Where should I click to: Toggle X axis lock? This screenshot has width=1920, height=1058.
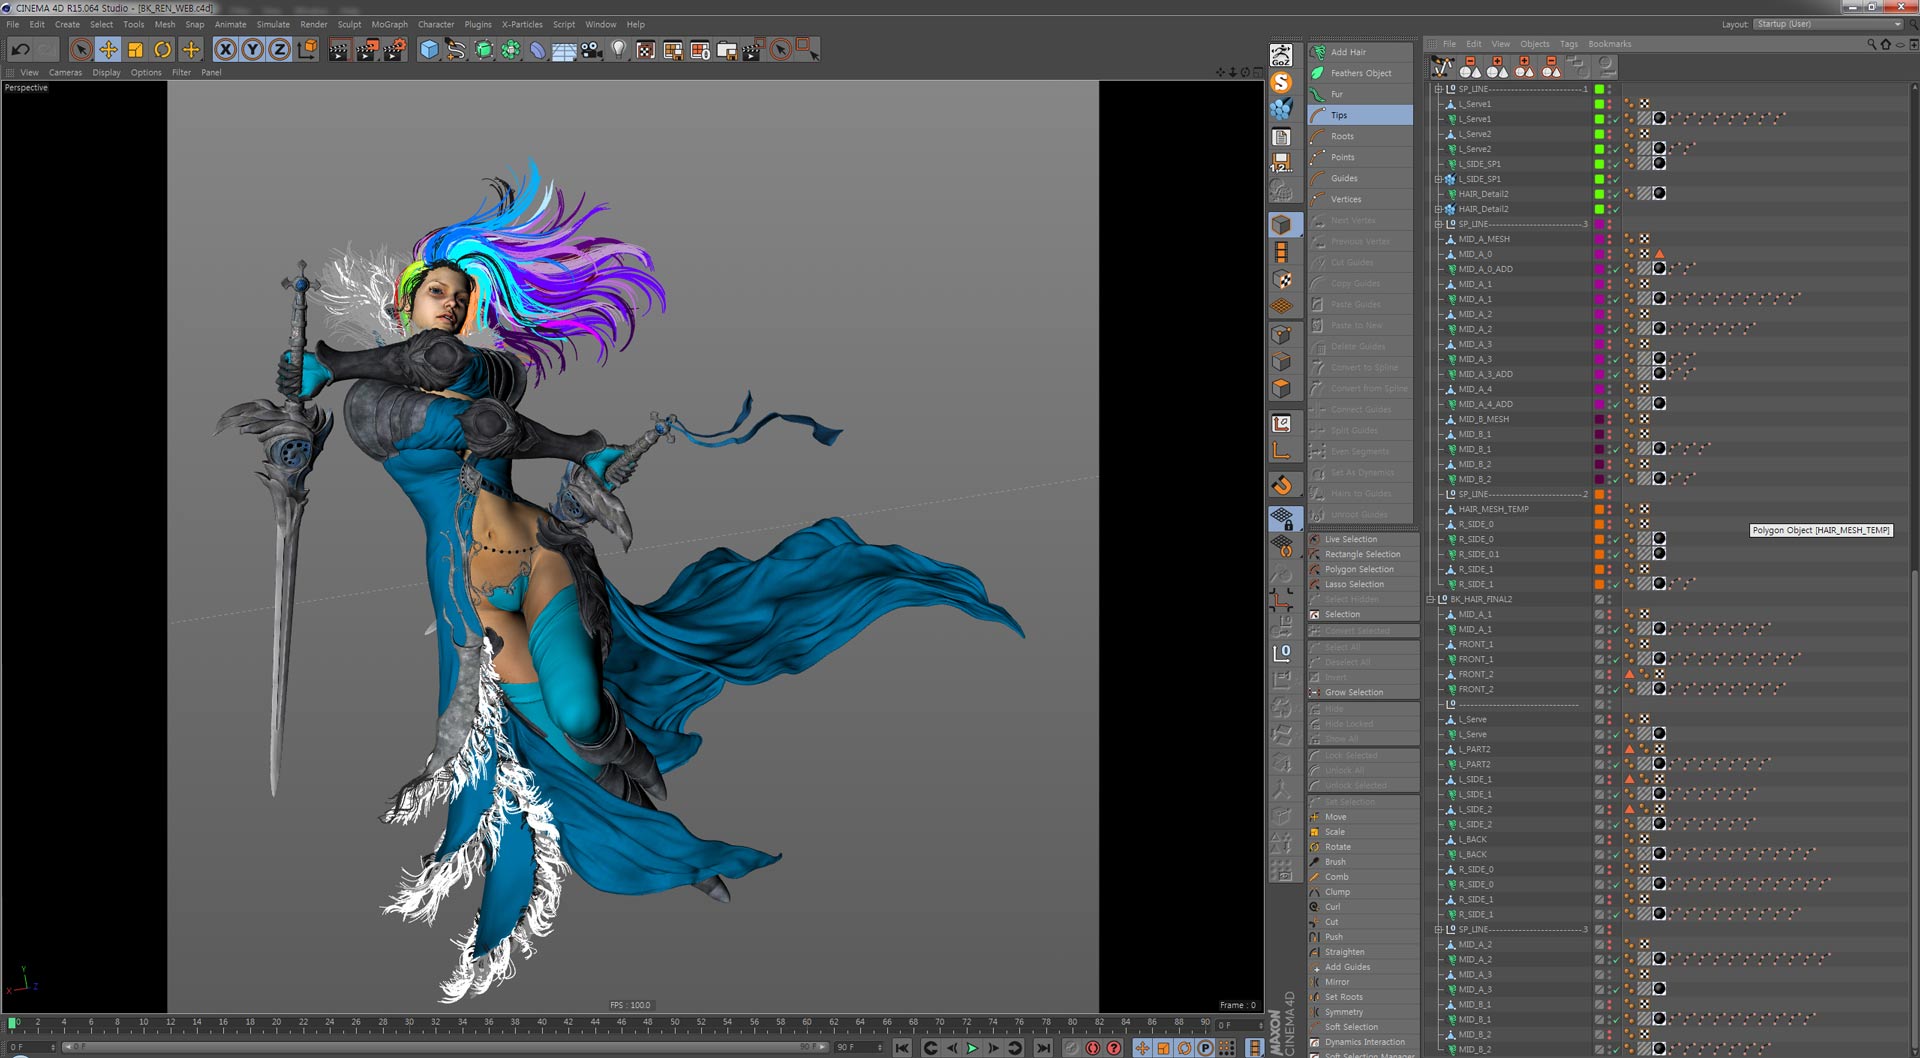pyautogui.click(x=226, y=49)
